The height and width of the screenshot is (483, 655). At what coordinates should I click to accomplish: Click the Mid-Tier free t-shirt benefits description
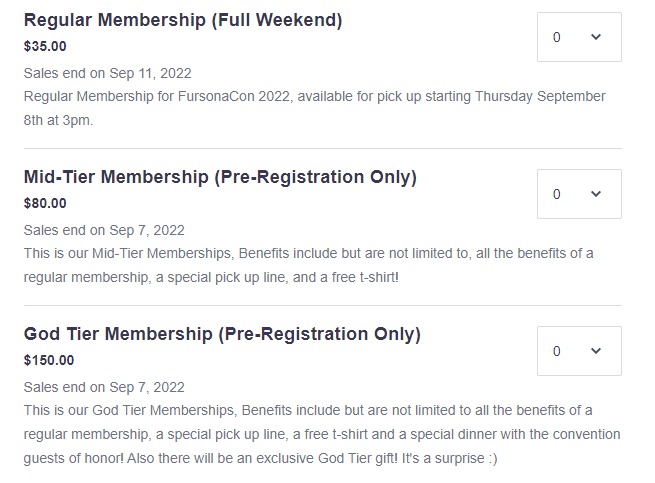308,265
